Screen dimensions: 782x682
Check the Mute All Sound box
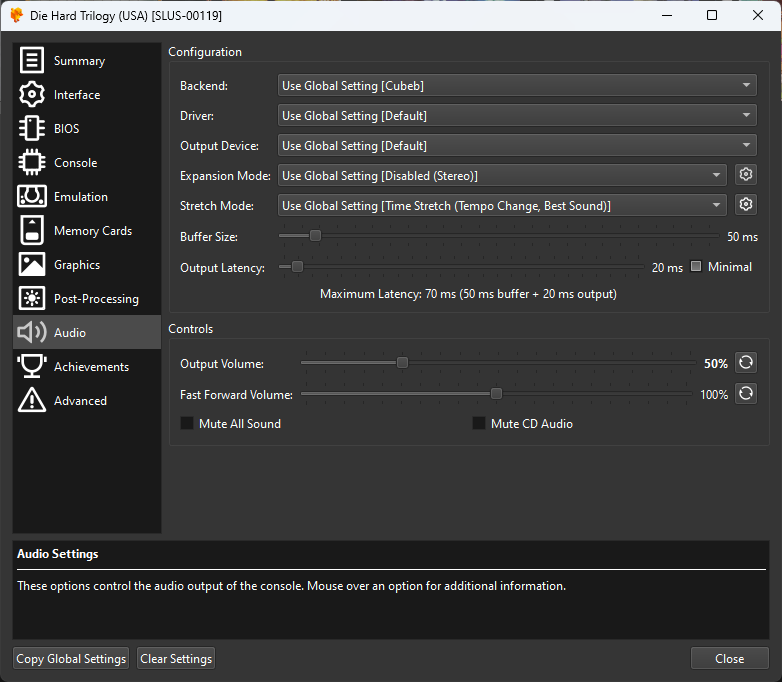point(187,424)
